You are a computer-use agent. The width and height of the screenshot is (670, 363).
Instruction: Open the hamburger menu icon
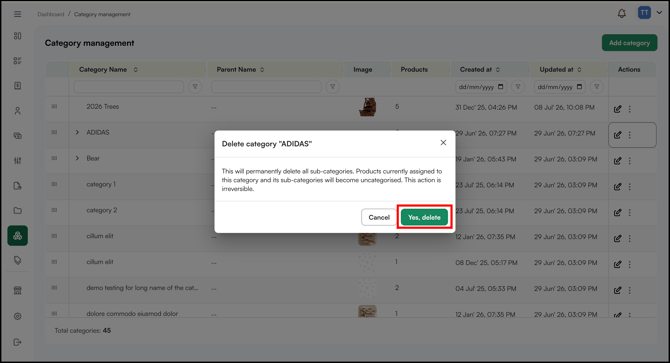coord(18,14)
